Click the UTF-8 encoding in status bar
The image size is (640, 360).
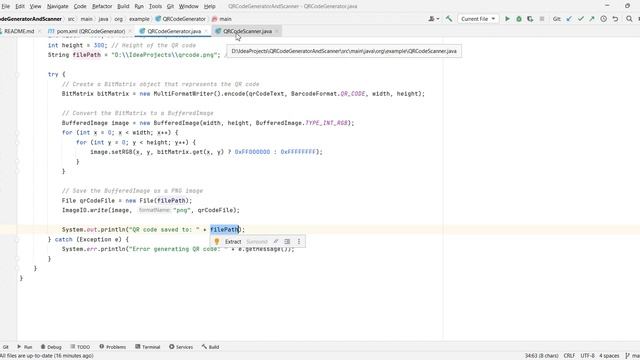coord(587,356)
